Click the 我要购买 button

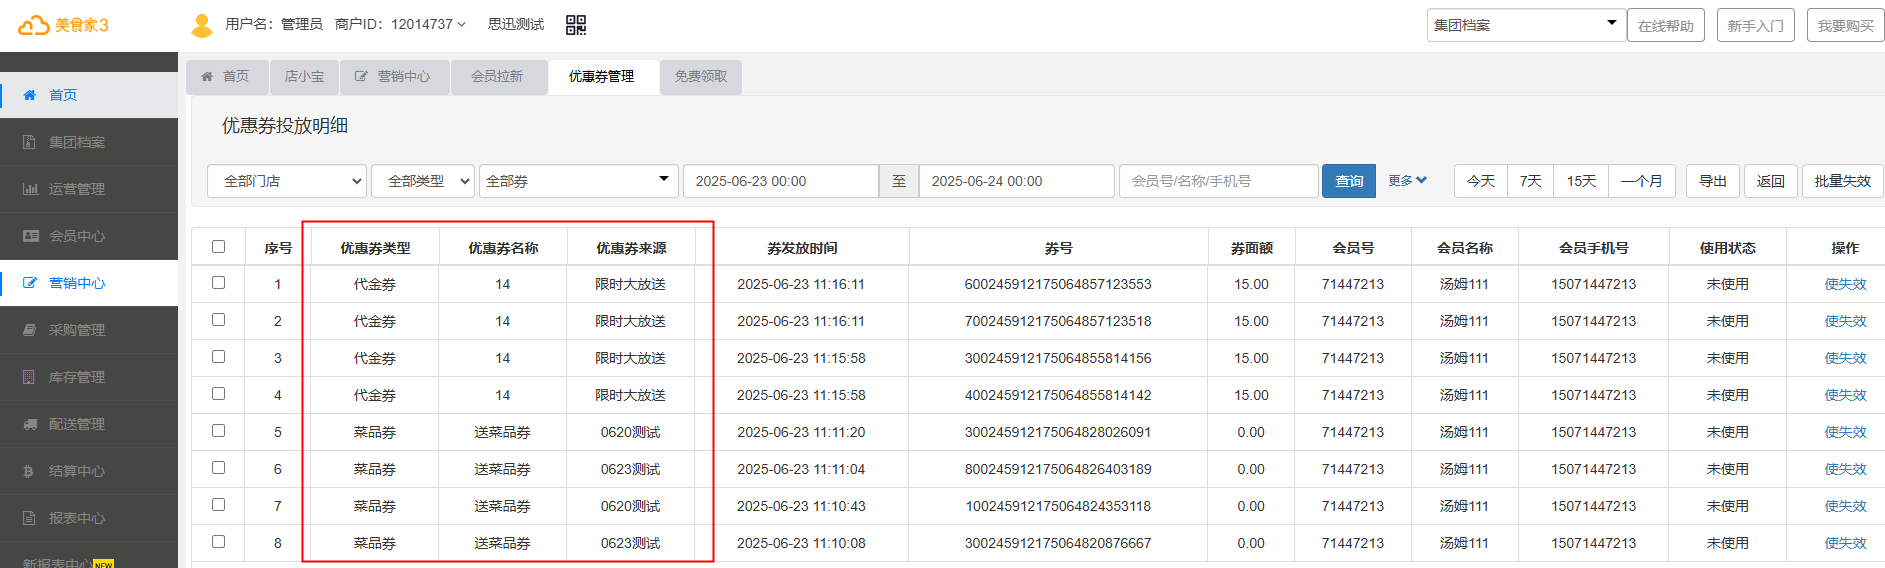[1846, 25]
